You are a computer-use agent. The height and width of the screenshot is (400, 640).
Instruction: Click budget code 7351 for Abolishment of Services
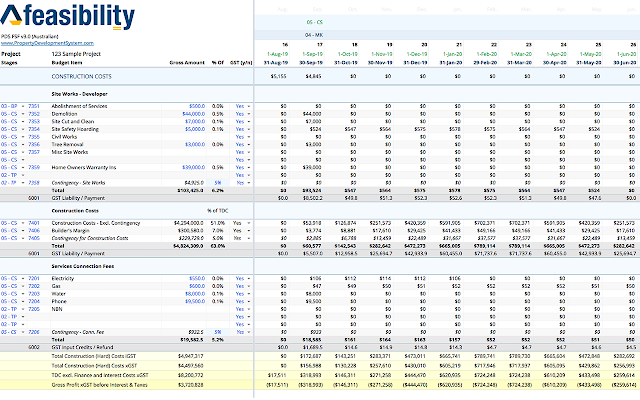tap(33, 105)
